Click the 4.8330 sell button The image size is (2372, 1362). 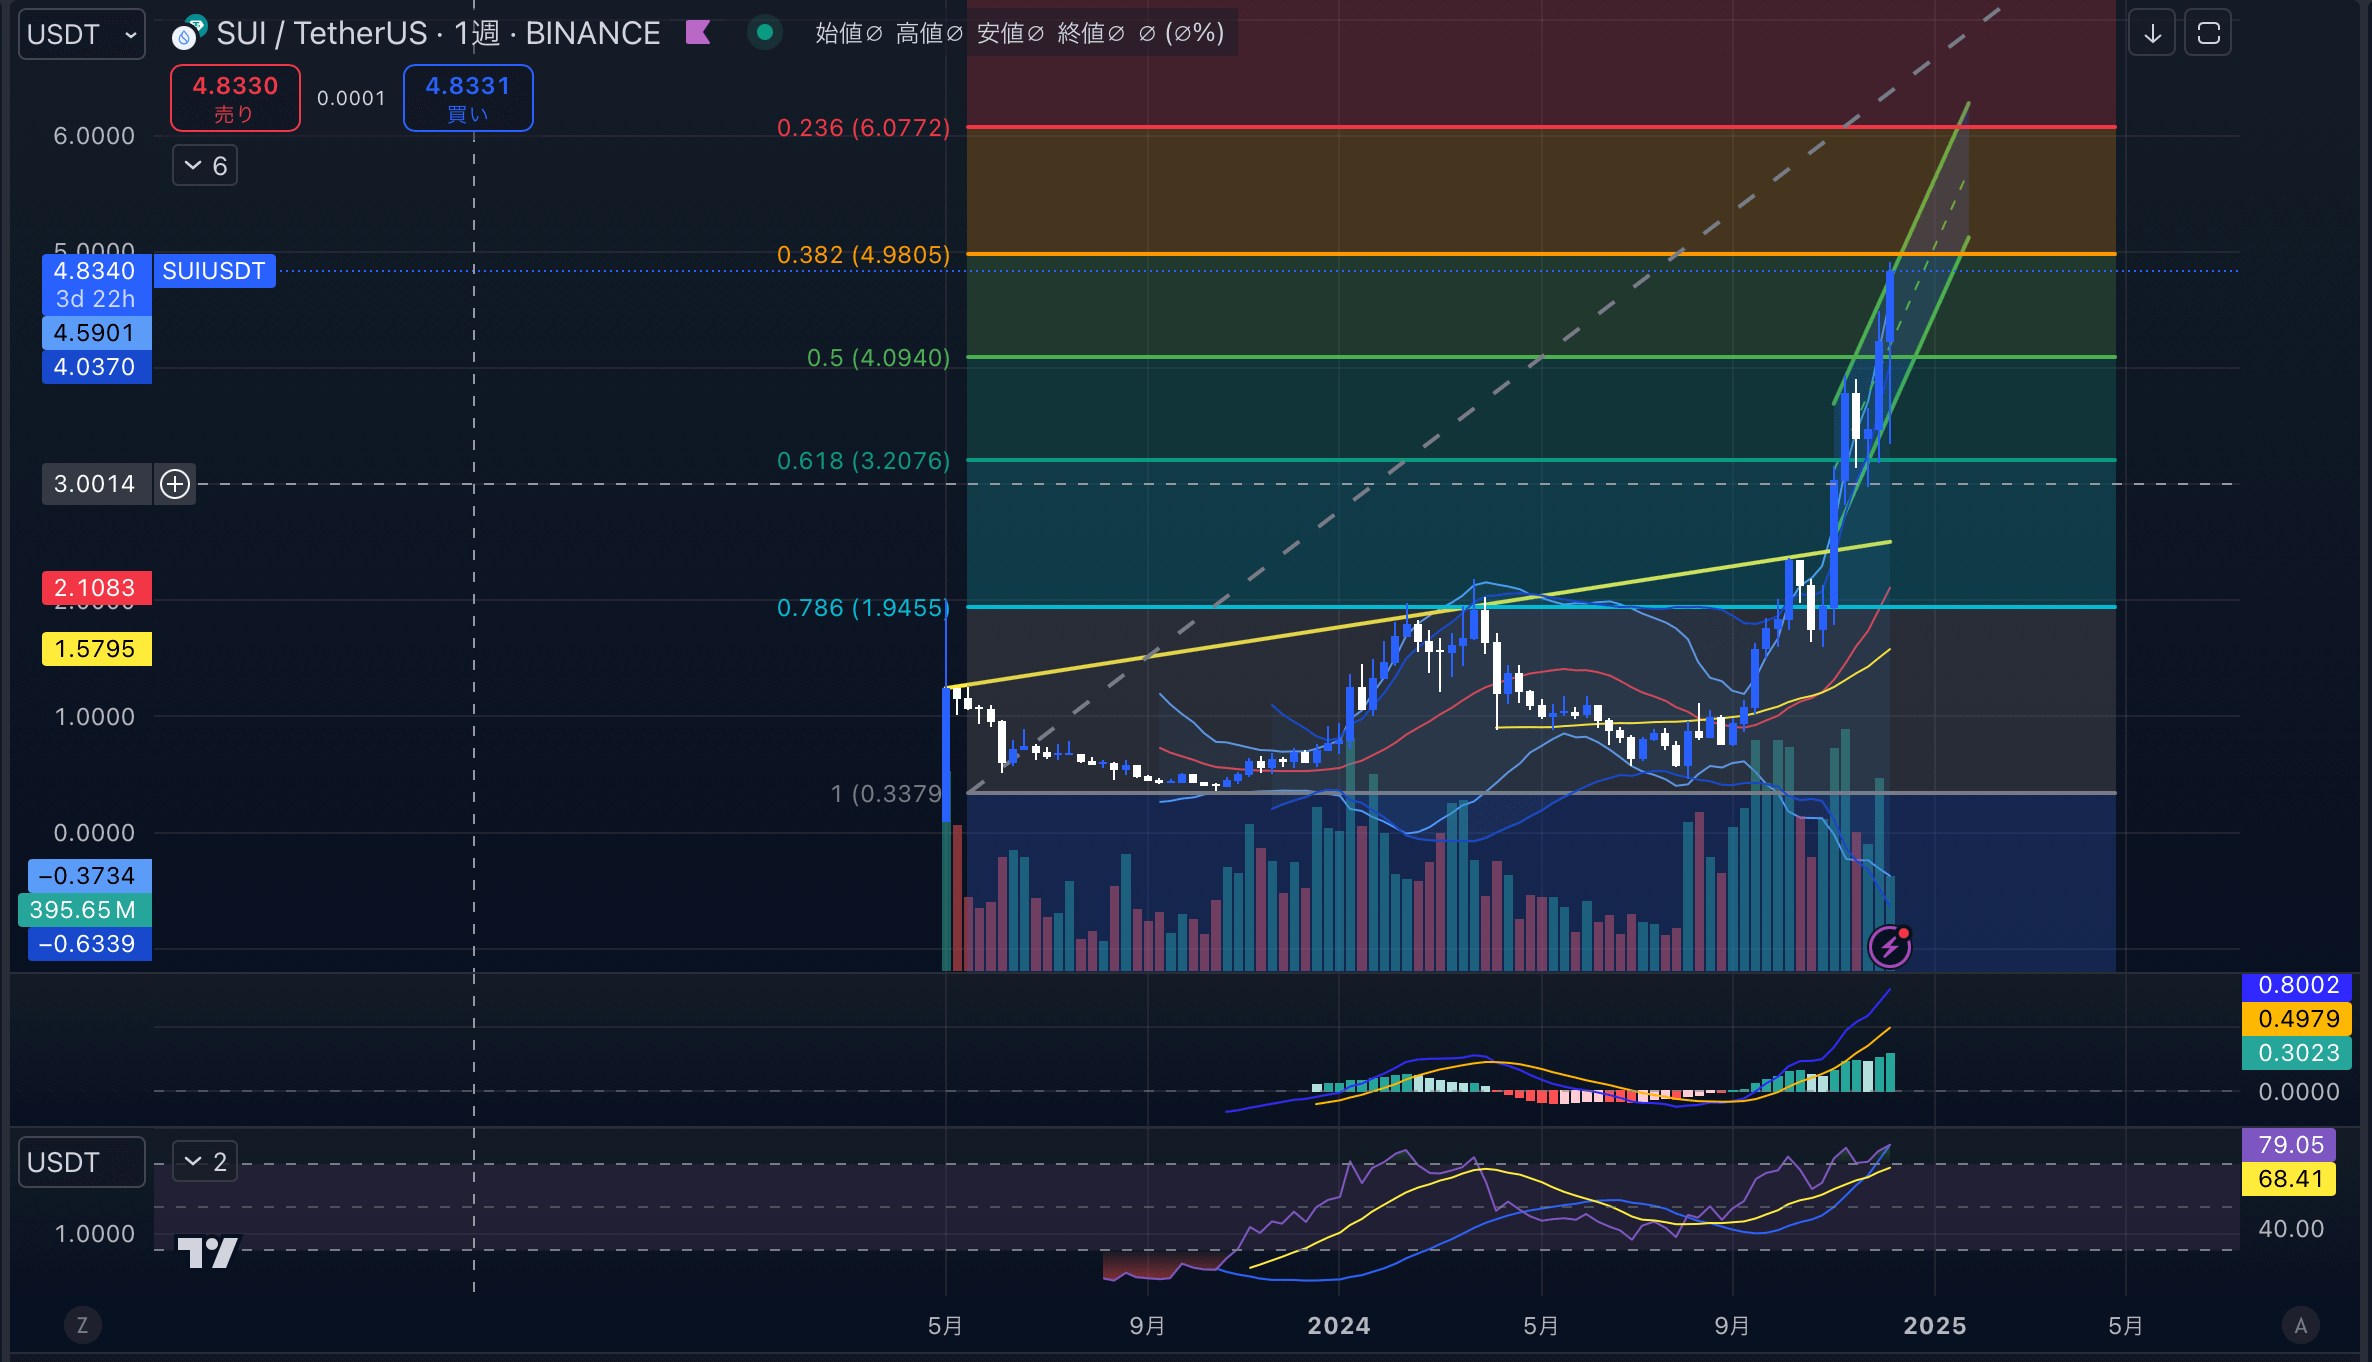pyautogui.click(x=235, y=98)
